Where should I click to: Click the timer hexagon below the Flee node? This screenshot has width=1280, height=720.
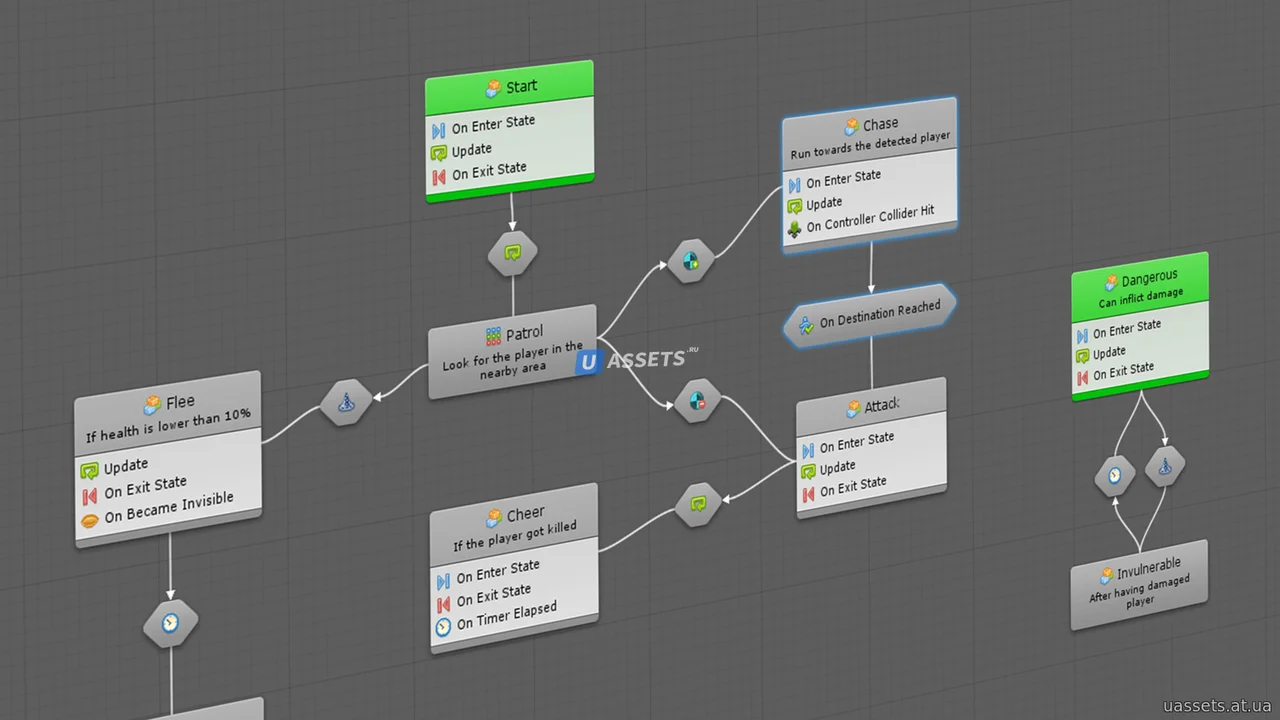(x=171, y=623)
